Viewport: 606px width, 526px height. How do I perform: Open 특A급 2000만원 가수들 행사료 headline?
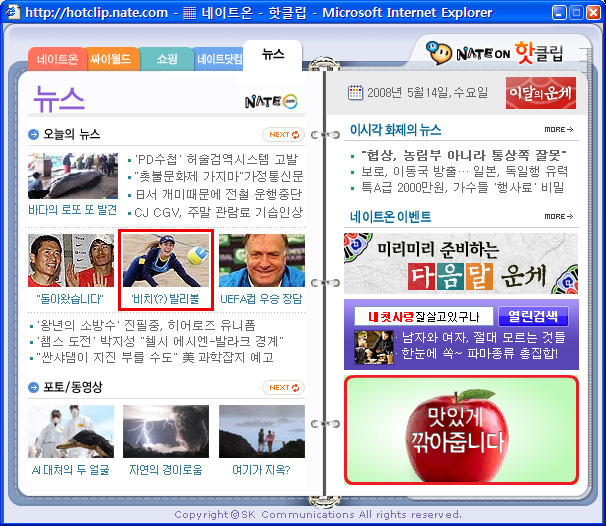(x=462, y=187)
